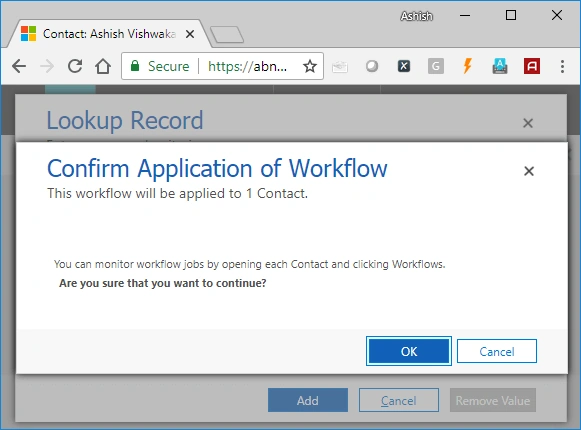Open a new browser tab
581x430 pixels.
pos(227,34)
